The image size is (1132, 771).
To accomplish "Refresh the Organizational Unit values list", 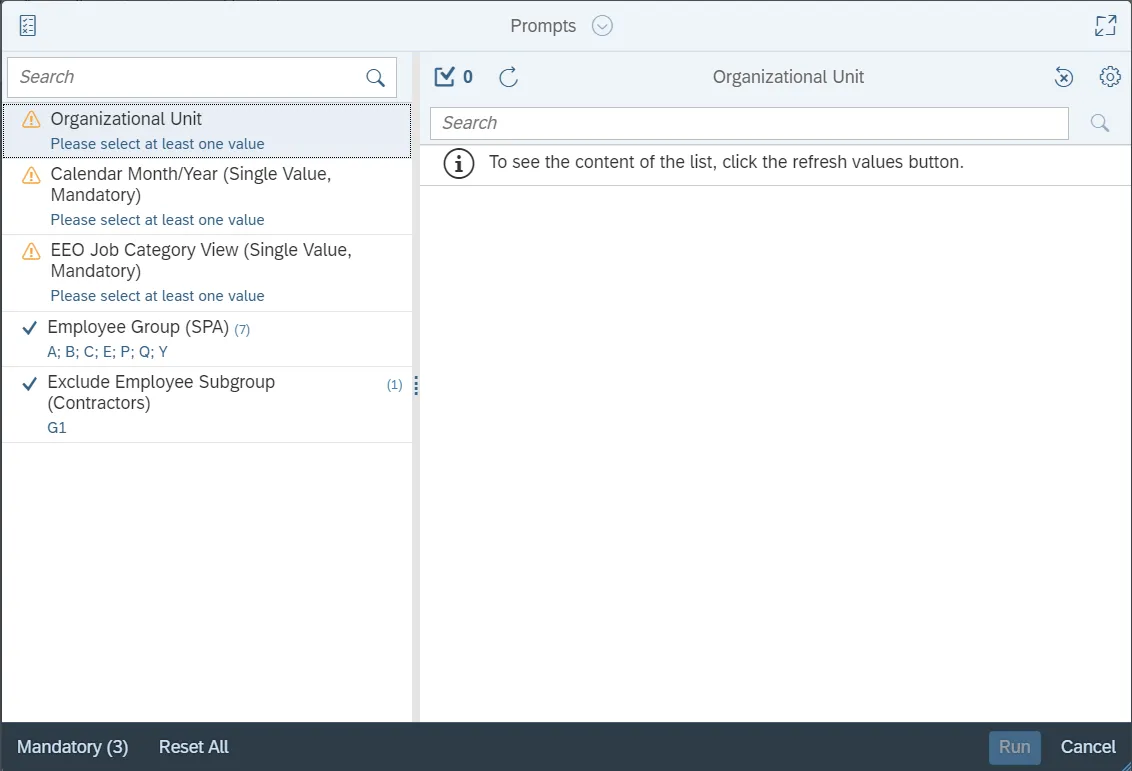I will pos(509,77).
